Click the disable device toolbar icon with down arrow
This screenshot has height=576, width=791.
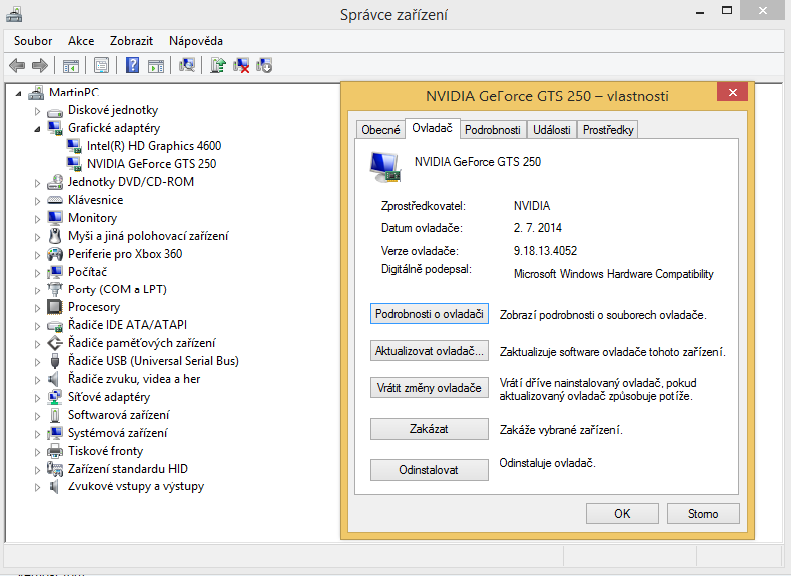[264, 66]
